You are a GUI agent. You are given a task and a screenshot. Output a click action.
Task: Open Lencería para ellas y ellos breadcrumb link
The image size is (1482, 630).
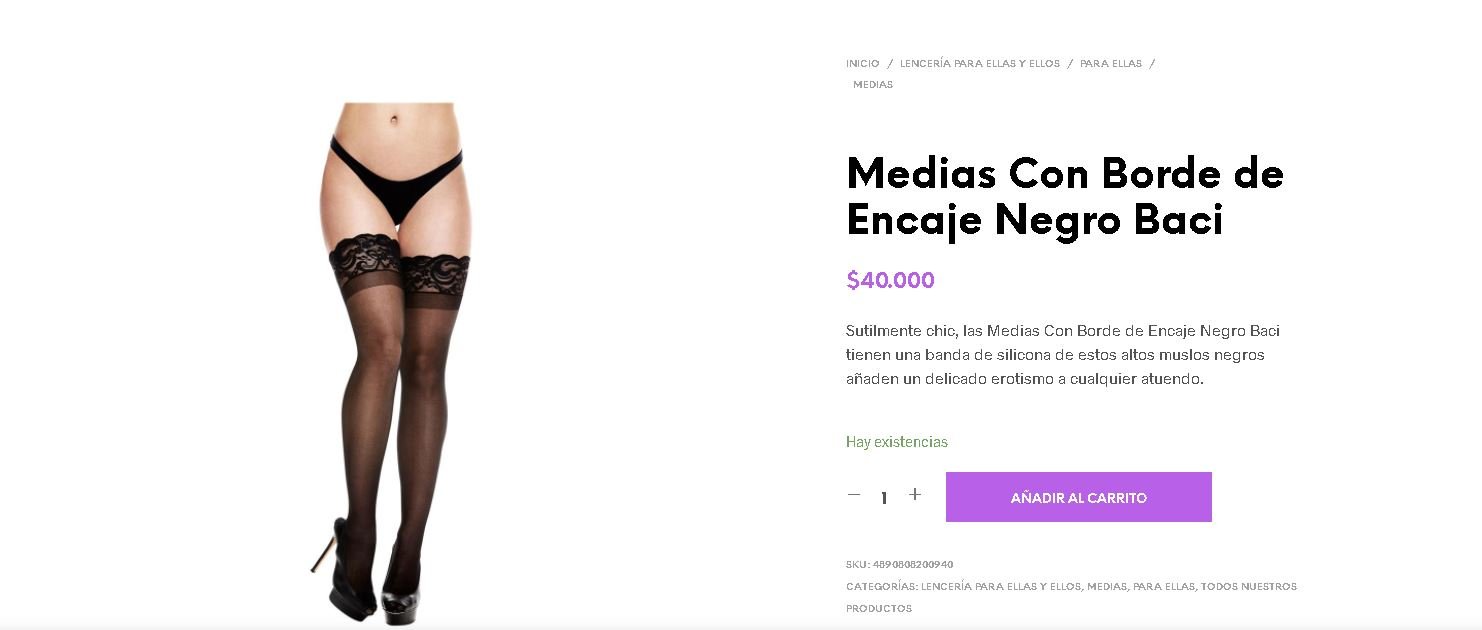(980, 63)
